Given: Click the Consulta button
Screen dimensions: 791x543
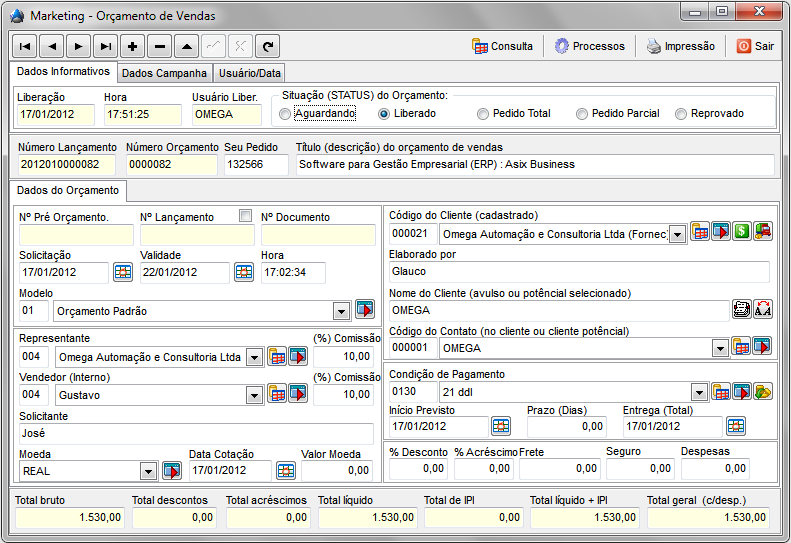Looking at the screenshot, I should coord(502,46).
